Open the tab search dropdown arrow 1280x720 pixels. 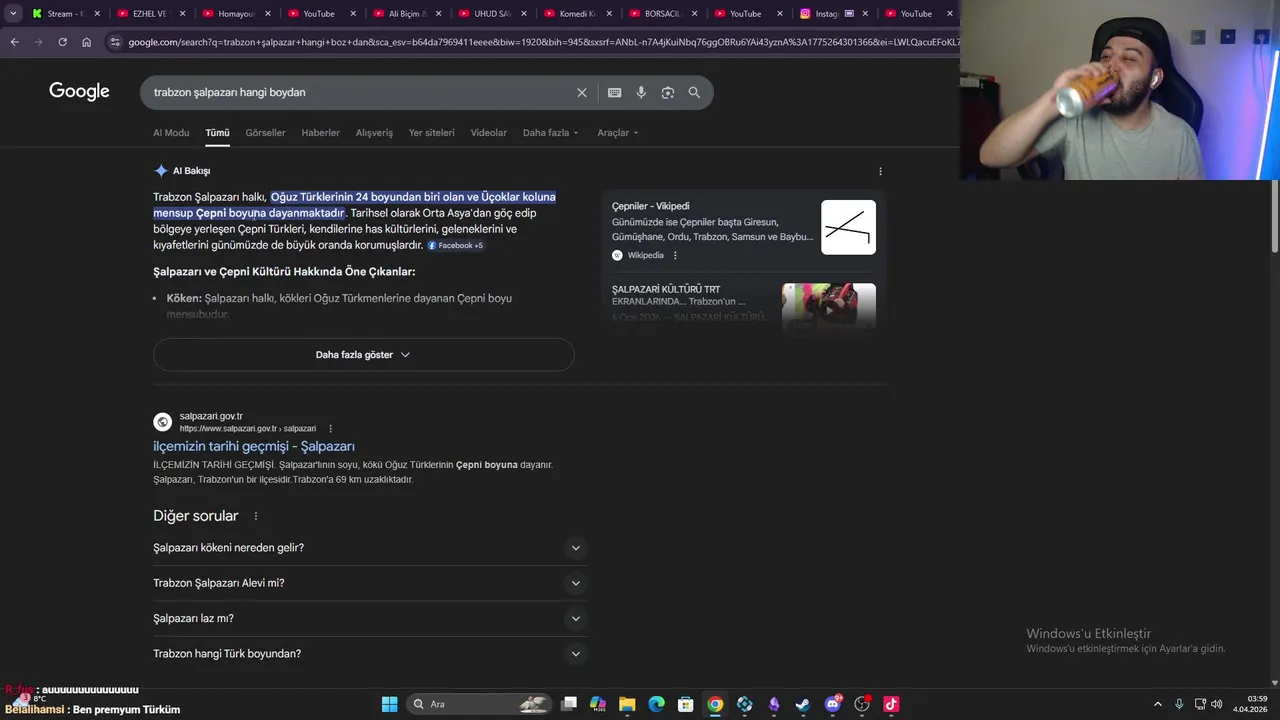[13, 14]
